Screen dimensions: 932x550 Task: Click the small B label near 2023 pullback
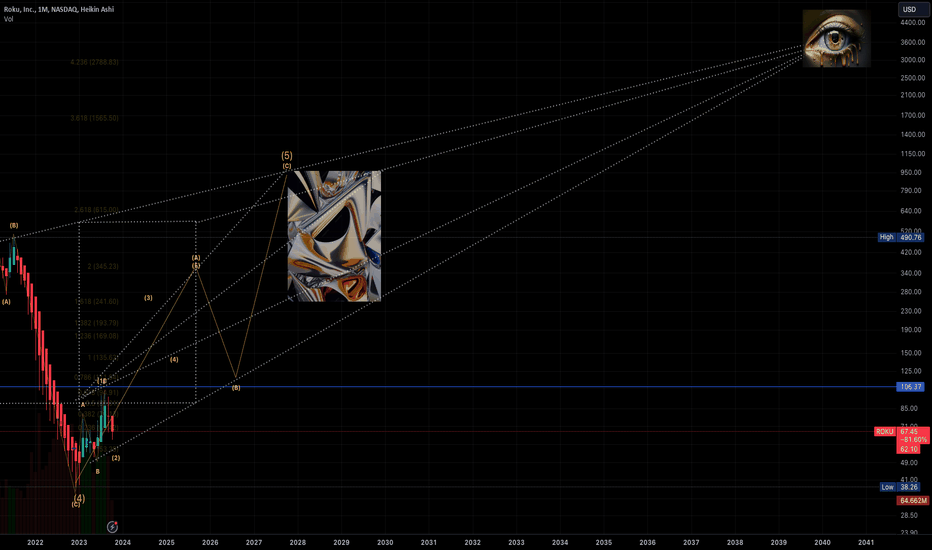tap(97, 472)
